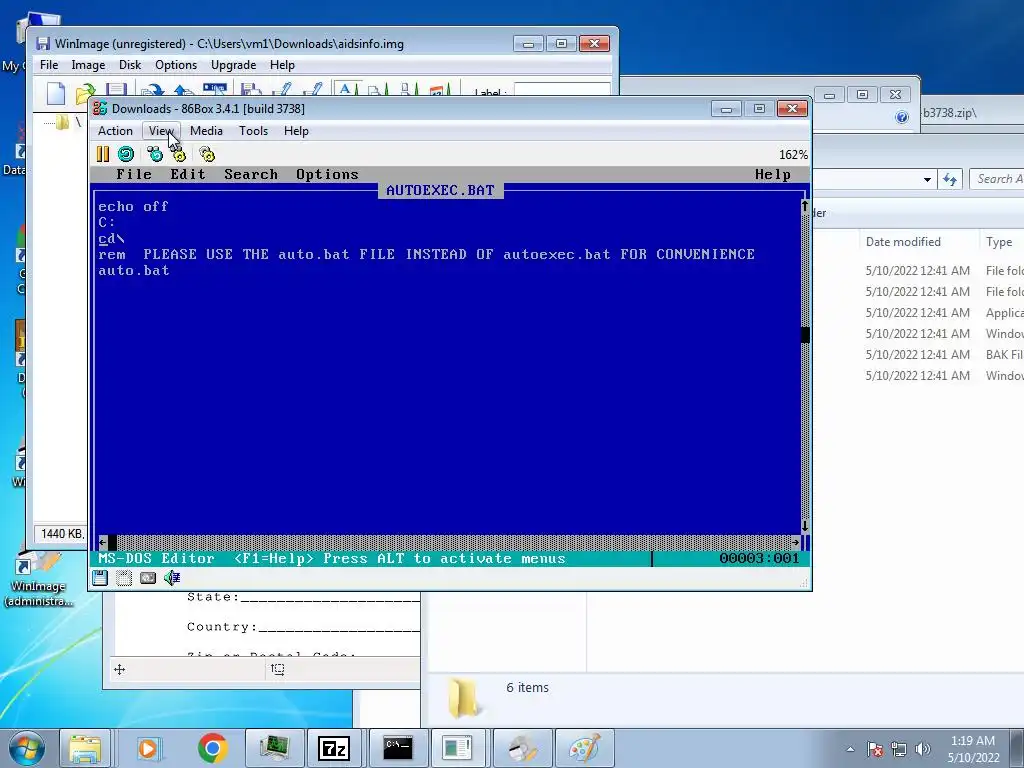
Task: Click in Explorer search box
Action: point(997,179)
